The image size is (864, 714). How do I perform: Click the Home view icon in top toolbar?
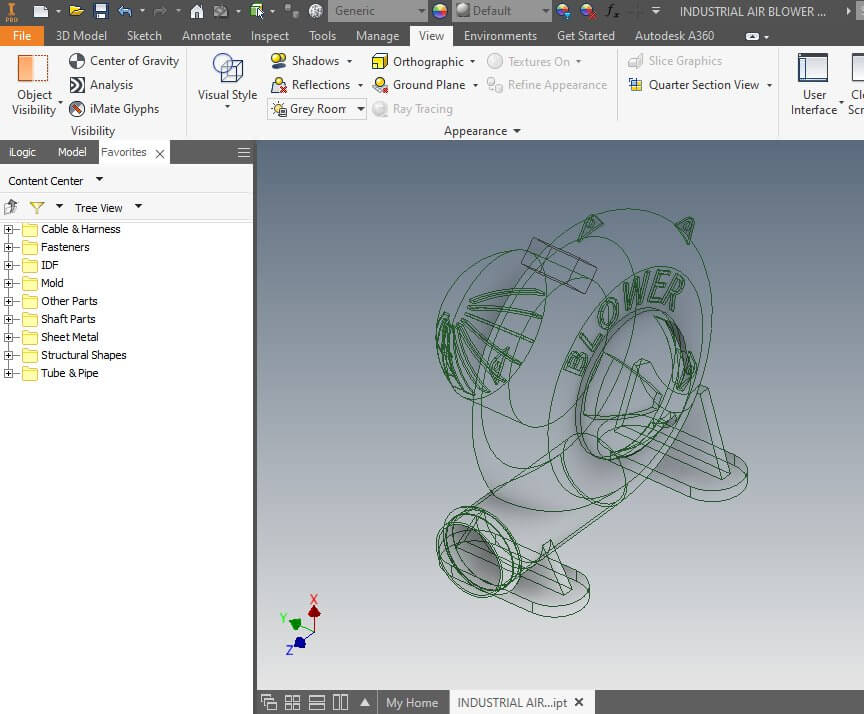(x=196, y=11)
